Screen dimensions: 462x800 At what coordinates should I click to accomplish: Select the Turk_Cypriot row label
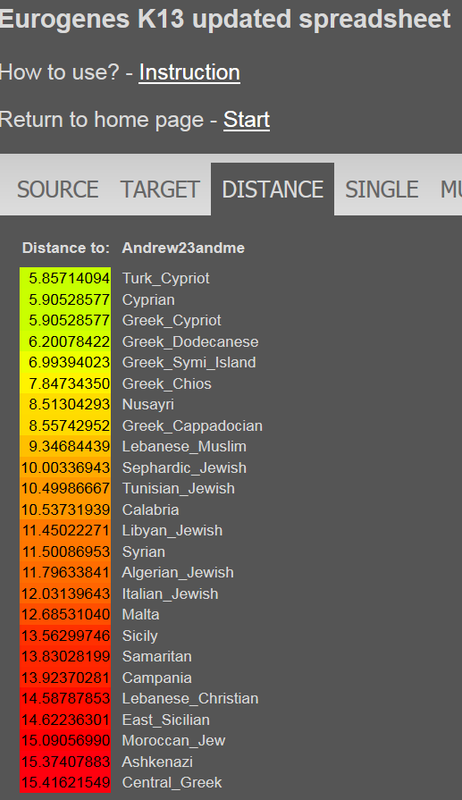(x=166, y=279)
